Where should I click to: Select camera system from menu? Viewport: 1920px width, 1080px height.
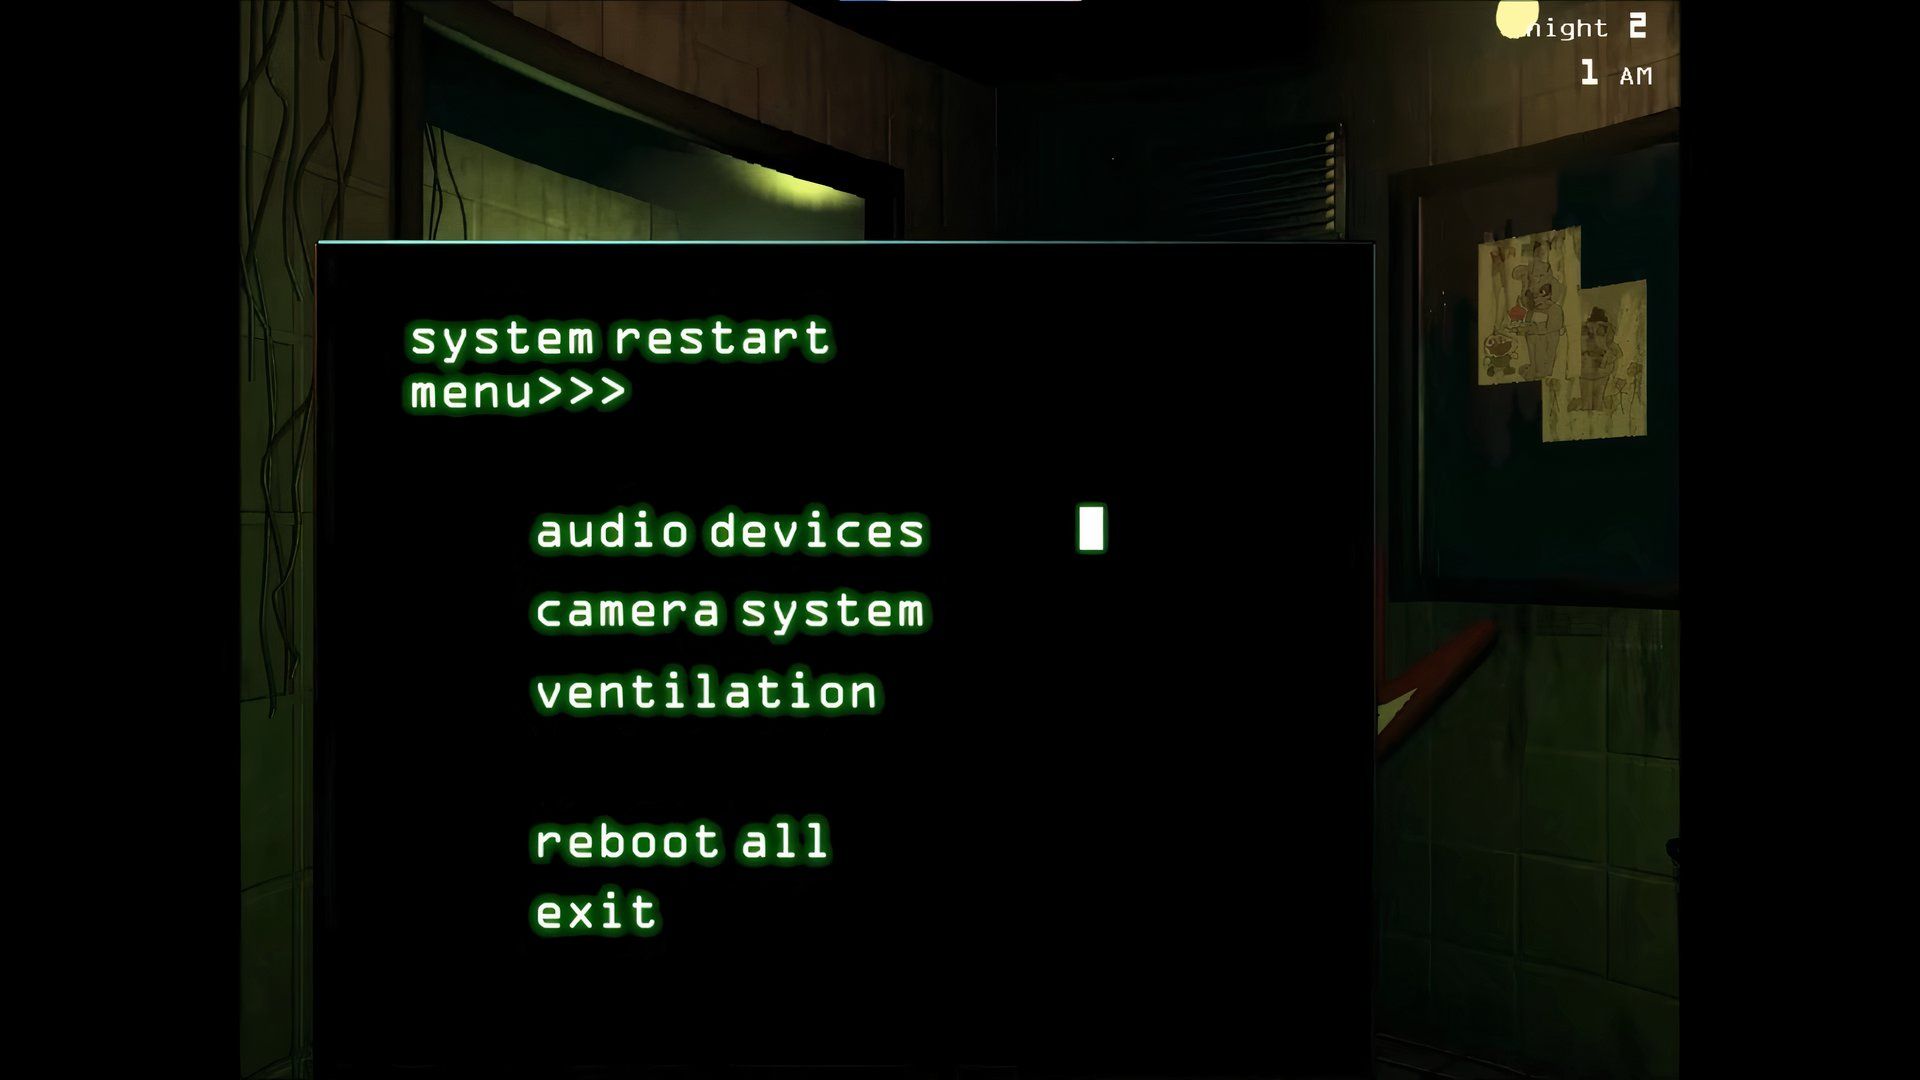731,611
